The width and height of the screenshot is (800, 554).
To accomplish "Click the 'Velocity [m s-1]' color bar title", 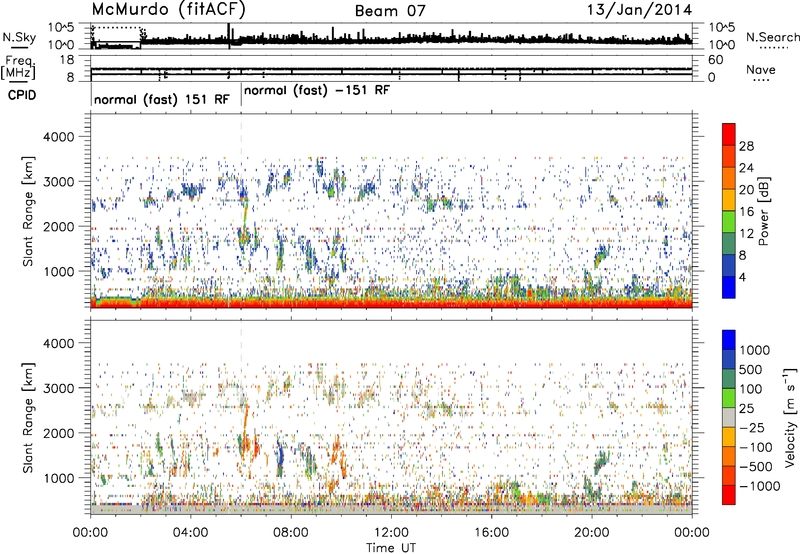I will pos(790,417).
